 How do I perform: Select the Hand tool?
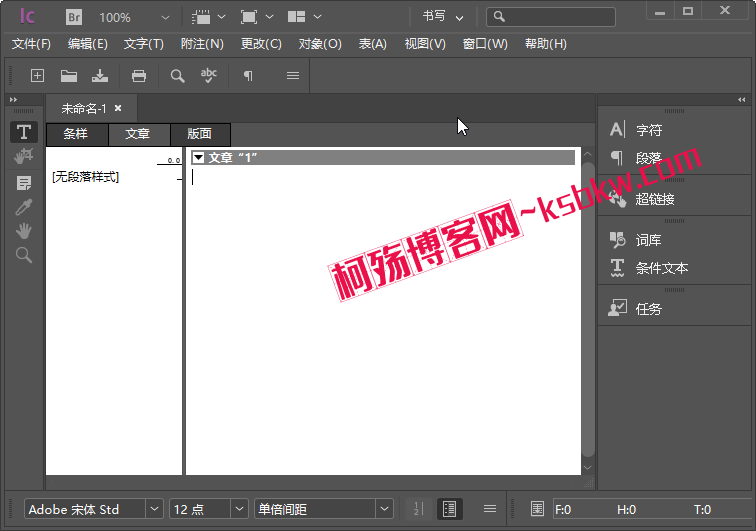(x=24, y=231)
